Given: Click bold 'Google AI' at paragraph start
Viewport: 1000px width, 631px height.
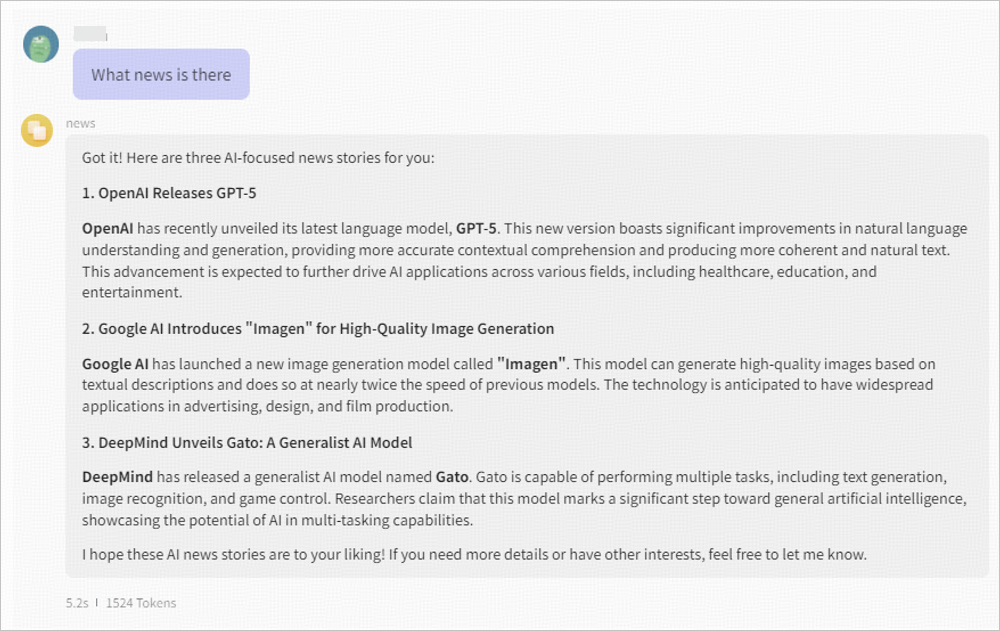Looking at the screenshot, I should coord(115,364).
